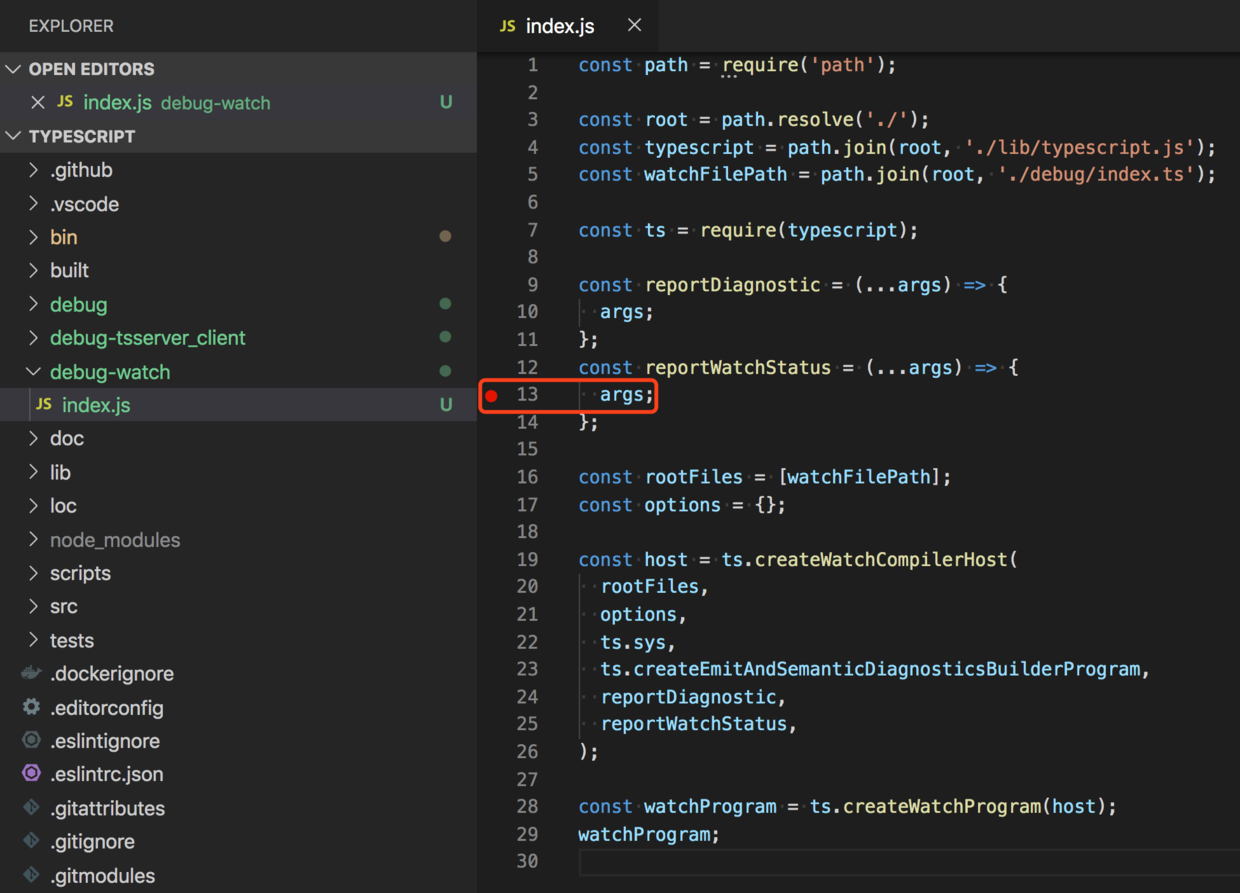Click the gear icon next to .editorconfig
1240x893 pixels.
31,707
